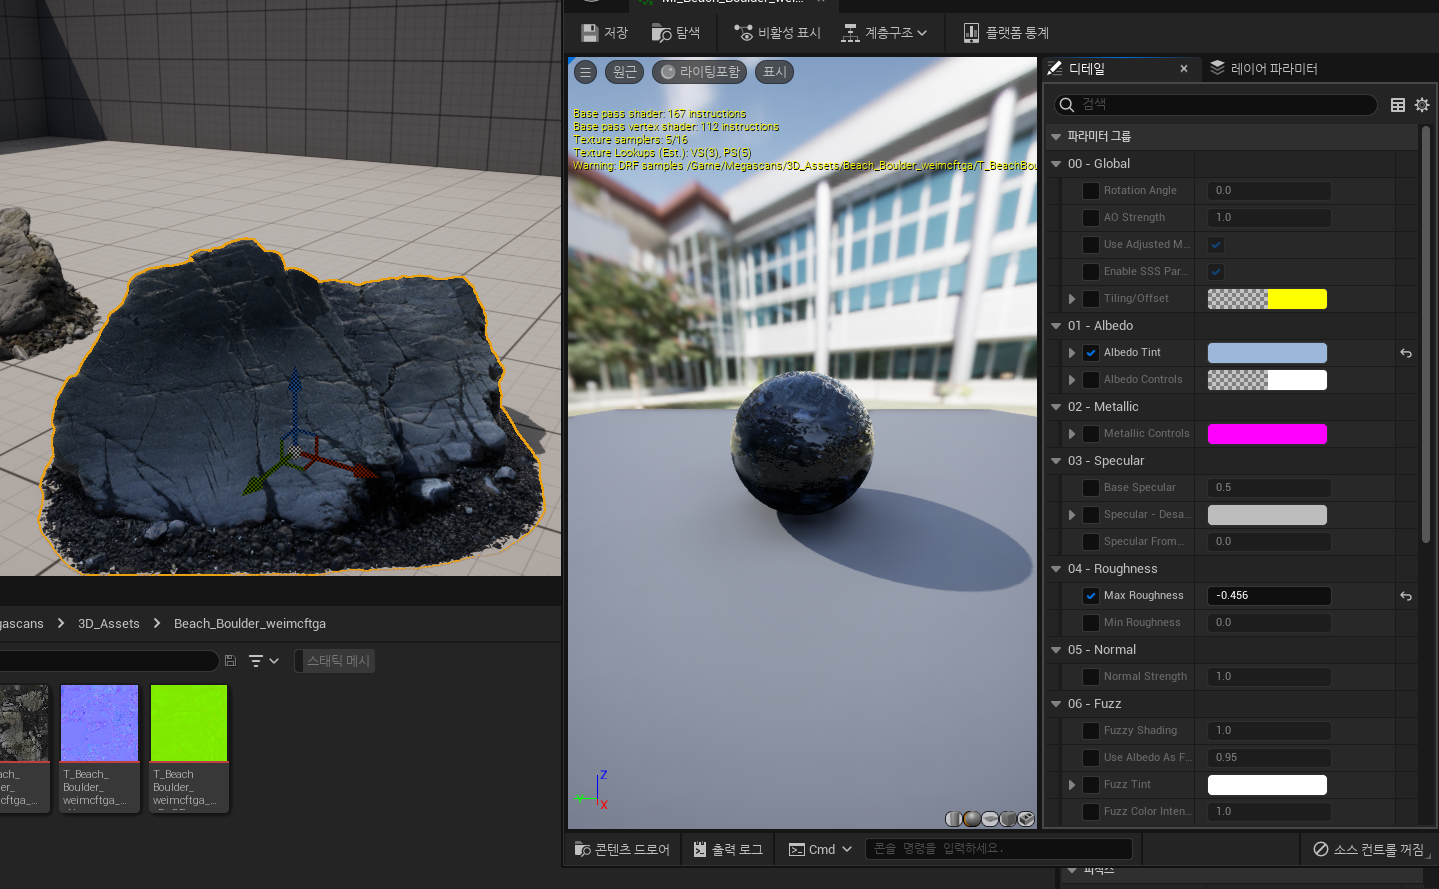Uncheck the Max Roughness override checkbox
The width and height of the screenshot is (1439, 889).
pos(1091,596)
